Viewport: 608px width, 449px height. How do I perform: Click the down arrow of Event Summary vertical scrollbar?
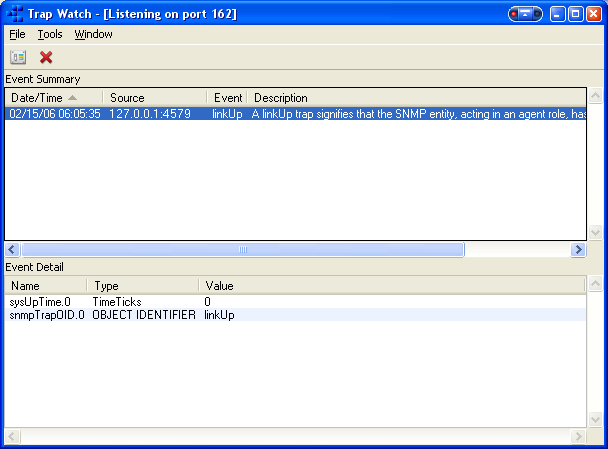point(595,232)
